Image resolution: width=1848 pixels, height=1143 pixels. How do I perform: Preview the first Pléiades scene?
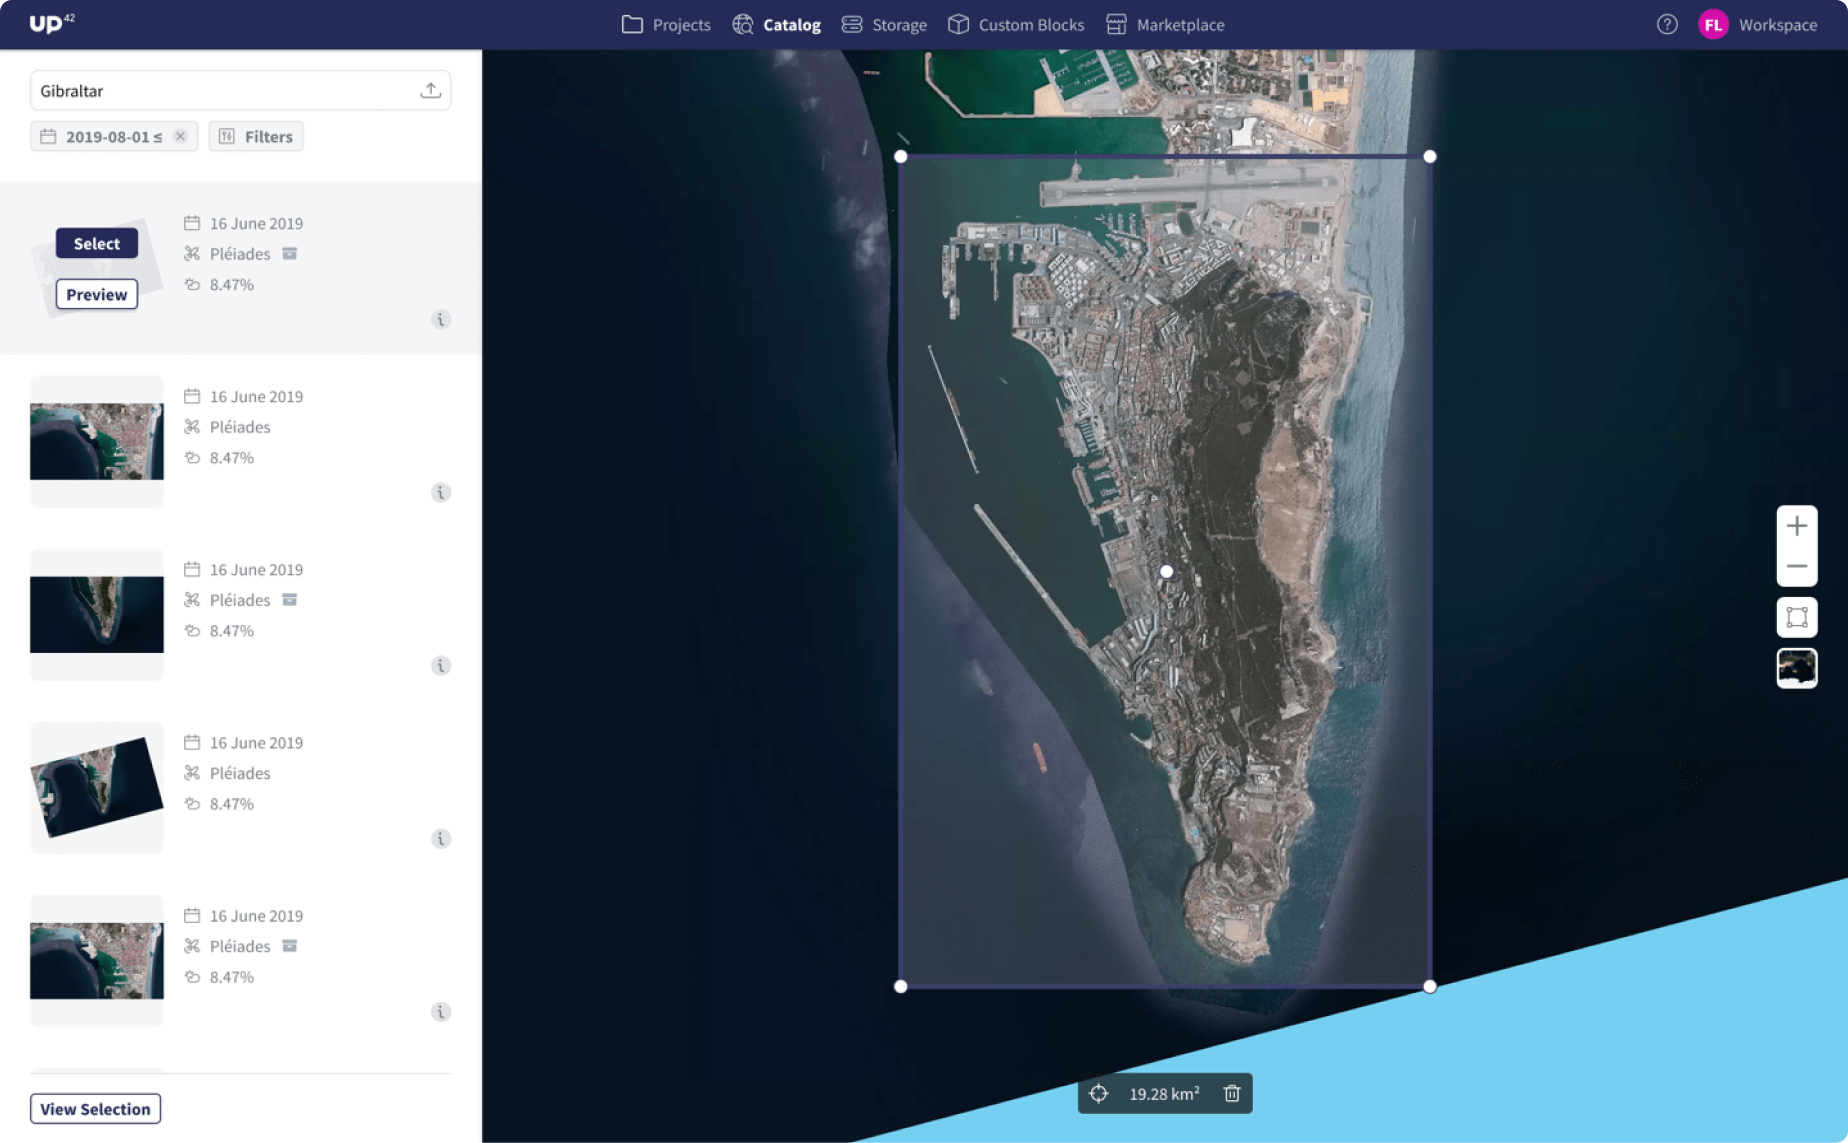pyautogui.click(x=97, y=295)
